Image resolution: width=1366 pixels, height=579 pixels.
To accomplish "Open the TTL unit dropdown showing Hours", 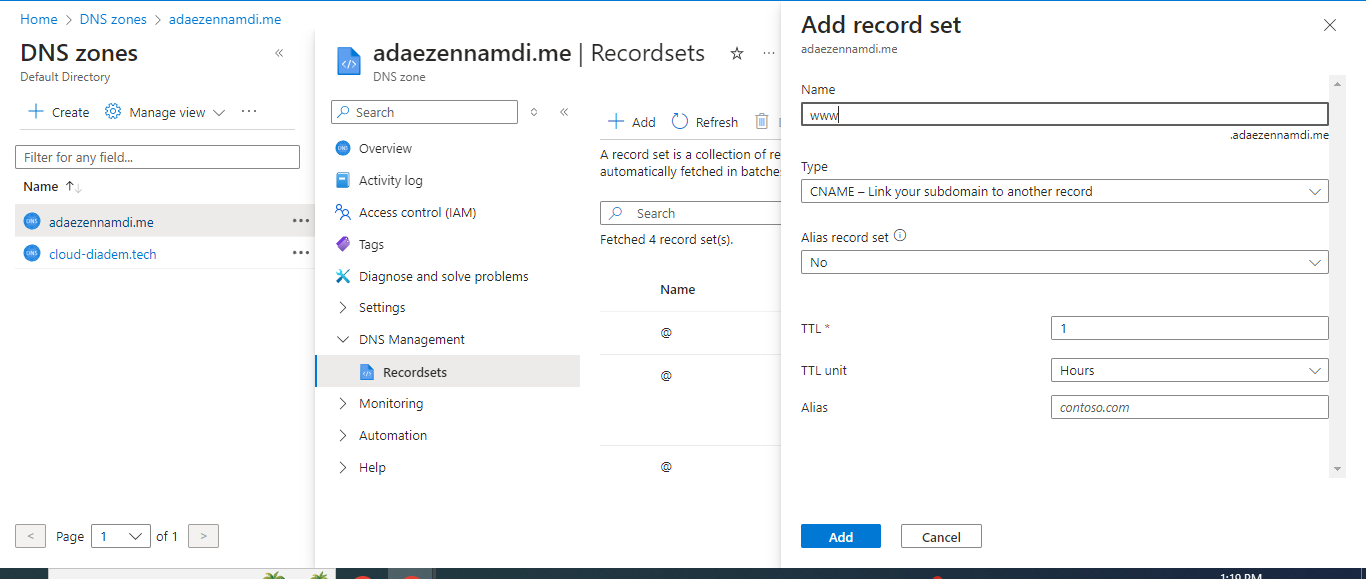I will [x=1189, y=370].
